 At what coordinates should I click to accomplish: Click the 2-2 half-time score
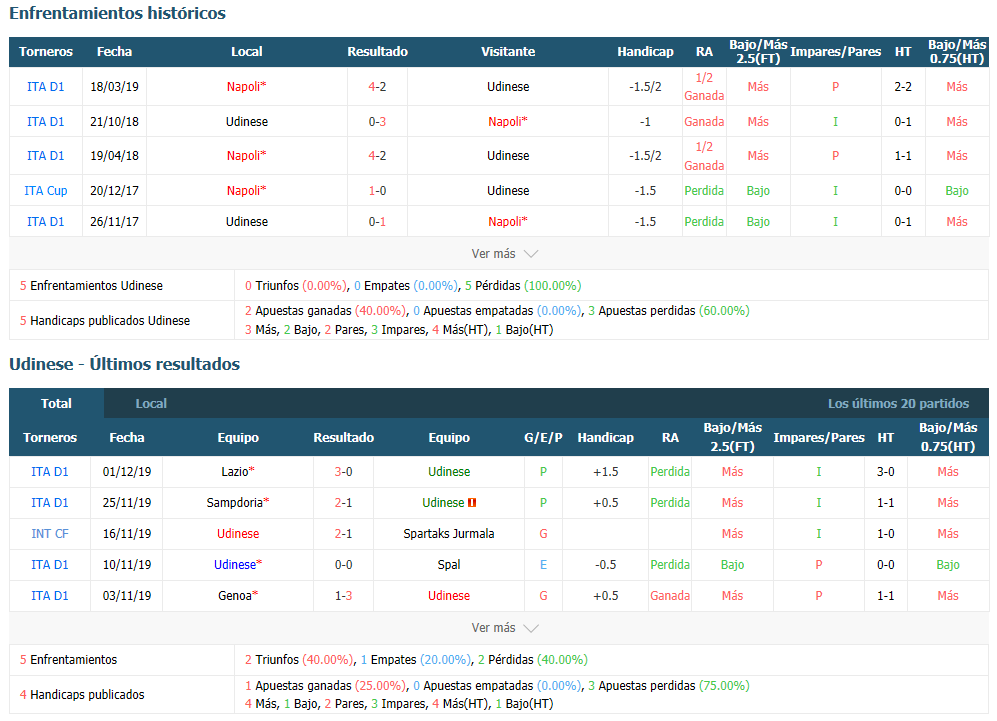point(903,86)
